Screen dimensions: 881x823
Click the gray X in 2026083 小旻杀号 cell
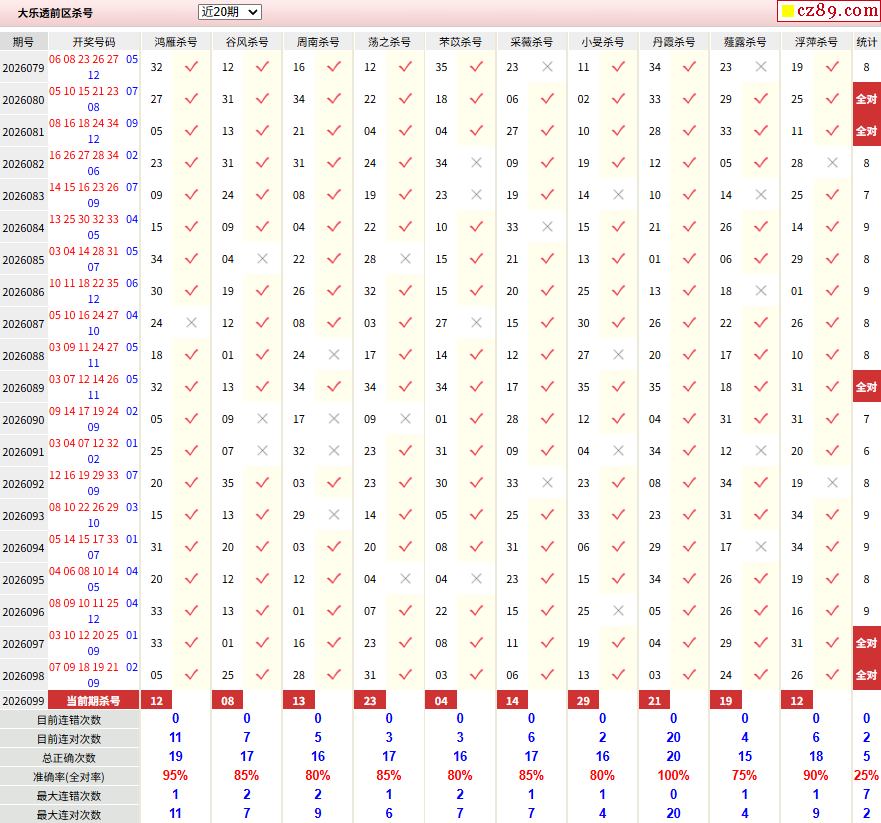point(619,195)
